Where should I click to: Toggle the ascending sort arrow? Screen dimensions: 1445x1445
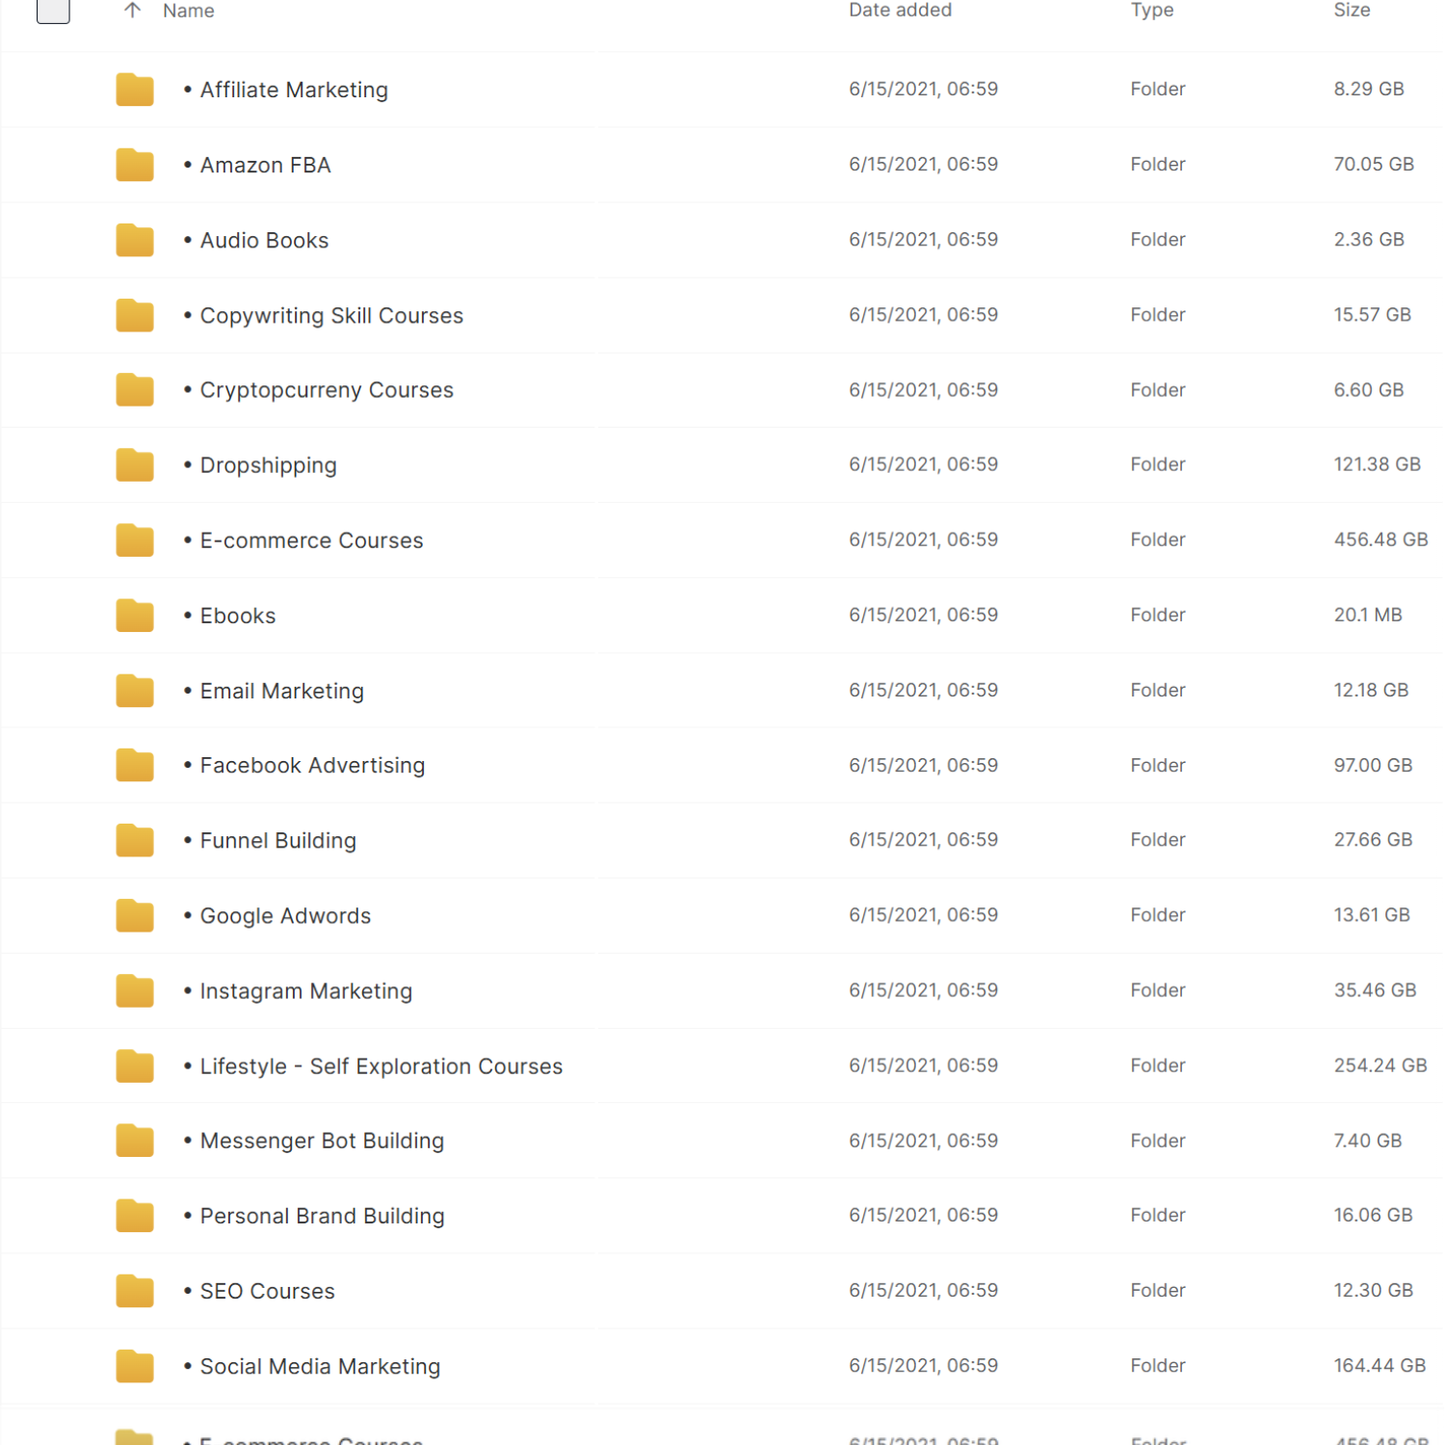click(132, 11)
